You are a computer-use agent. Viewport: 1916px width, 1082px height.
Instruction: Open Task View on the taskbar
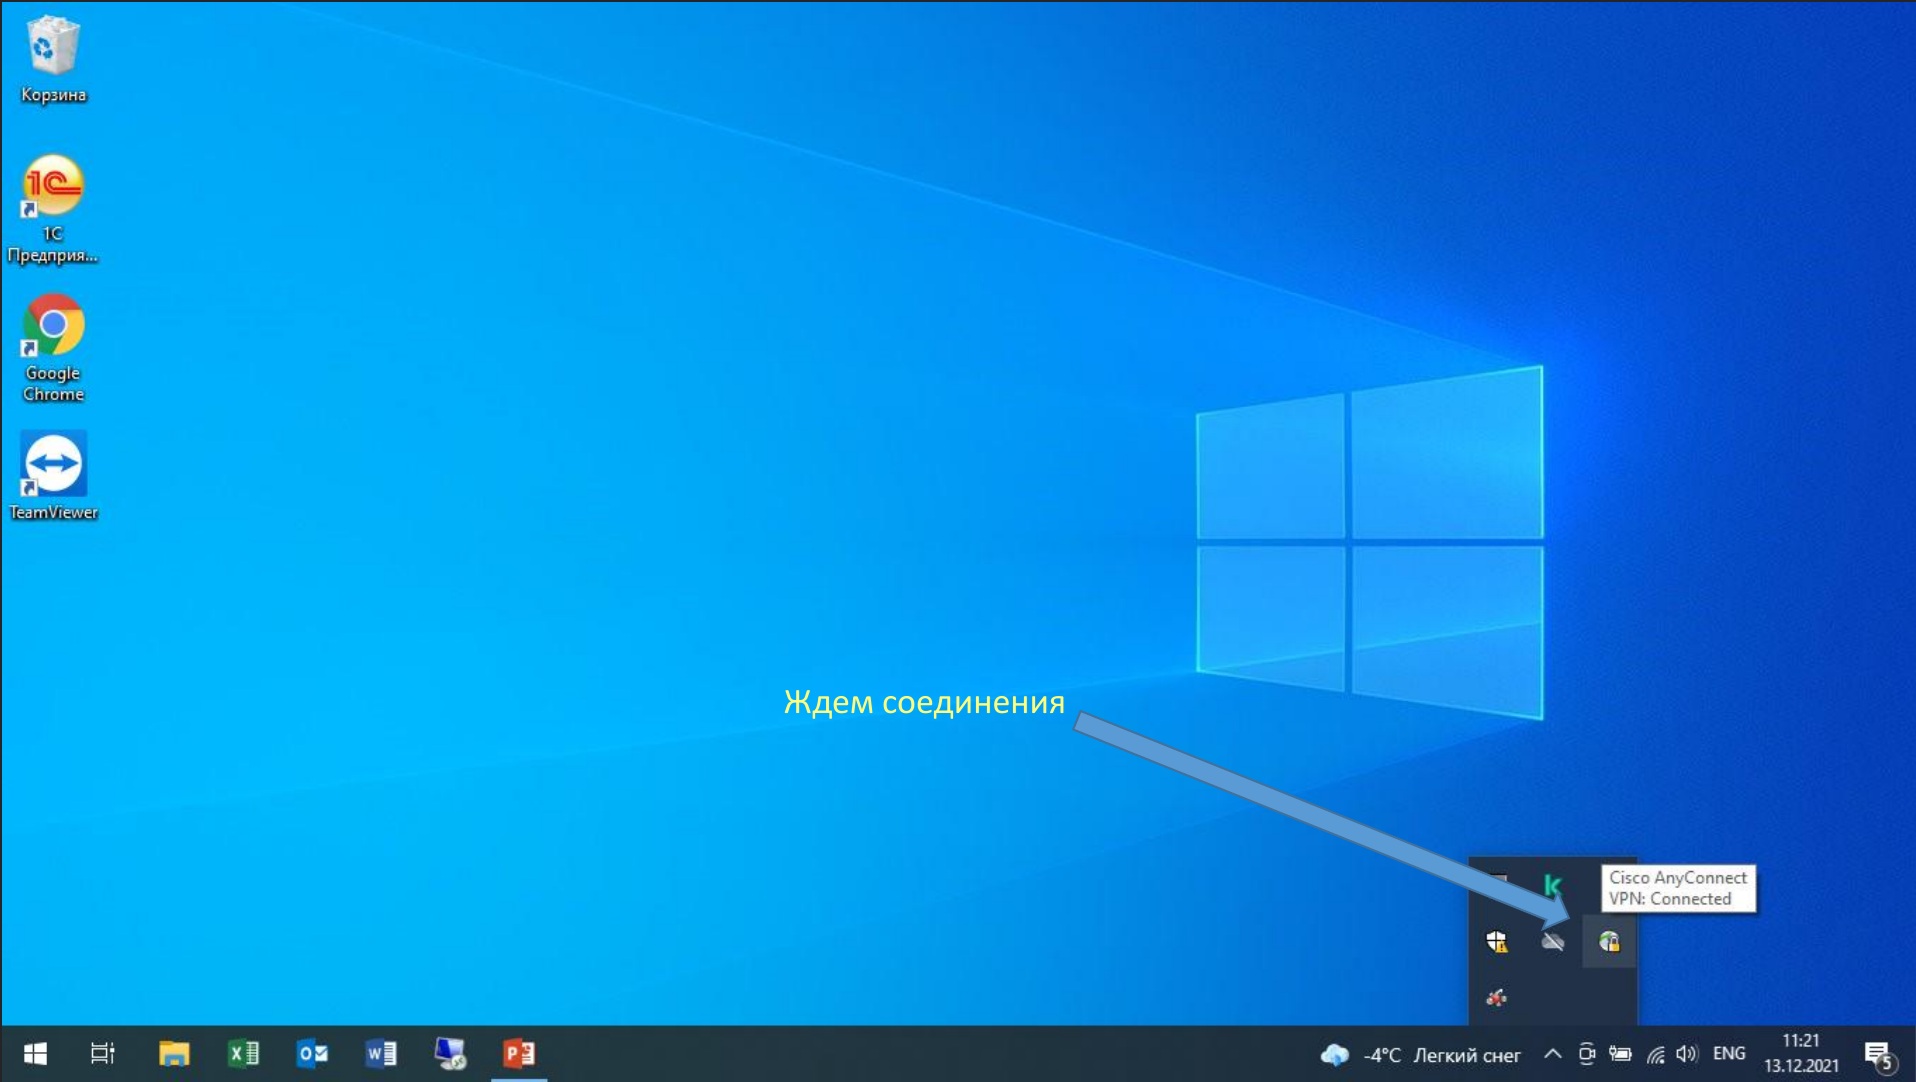click(103, 1054)
